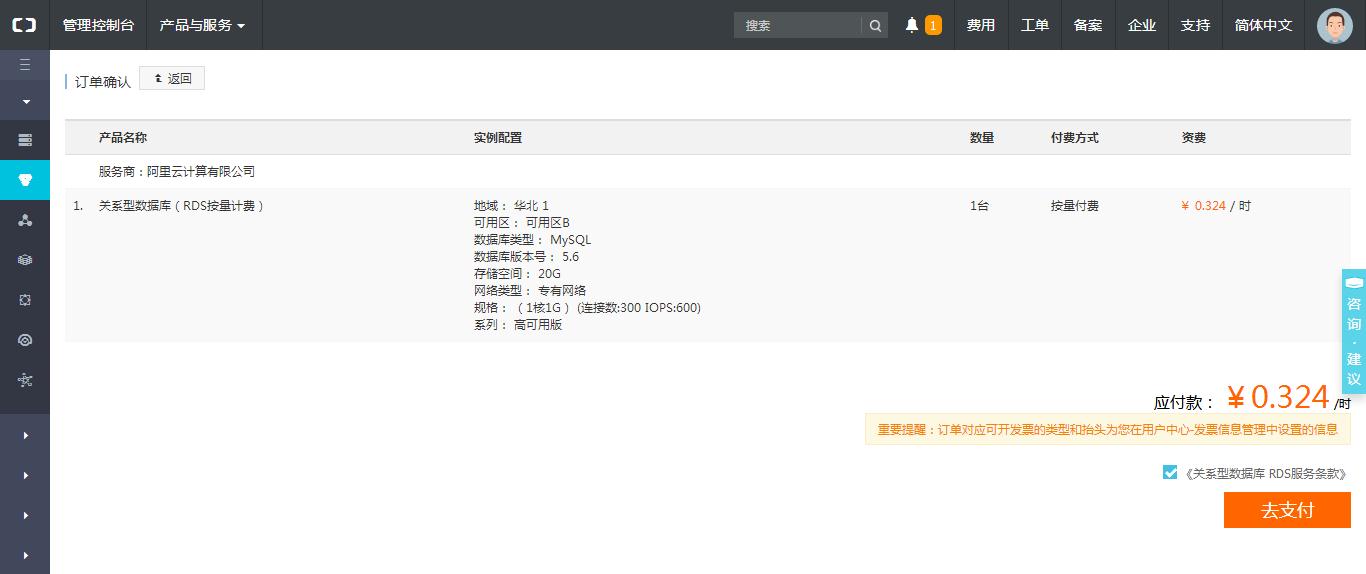Click the 资费 column header

point(1194,138)
